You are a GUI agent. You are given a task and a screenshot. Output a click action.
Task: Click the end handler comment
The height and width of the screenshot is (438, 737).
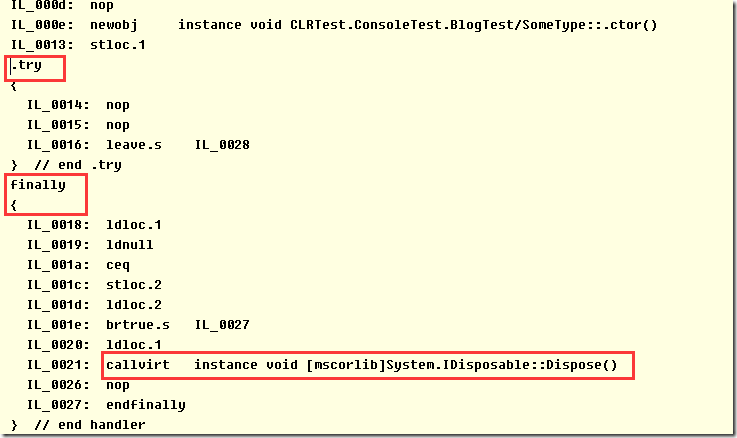(90, 425)
